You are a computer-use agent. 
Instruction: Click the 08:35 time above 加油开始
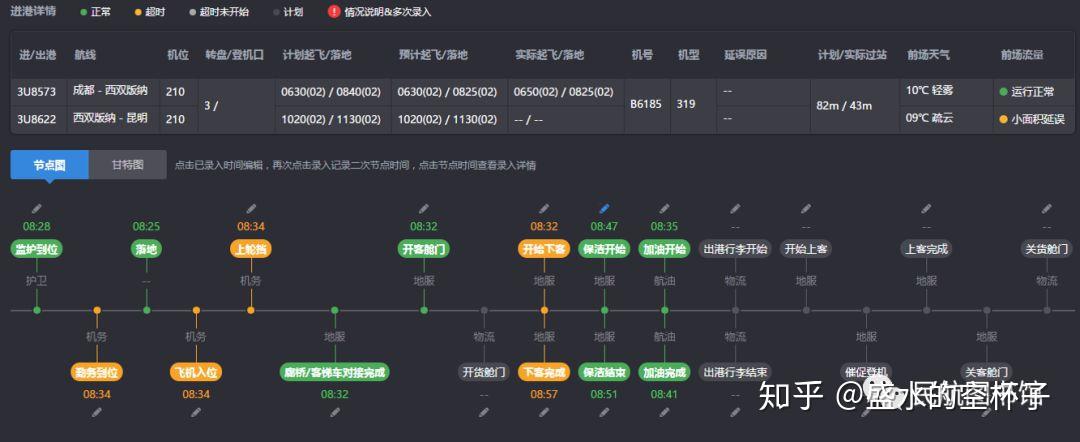click(x=664, y=227)
